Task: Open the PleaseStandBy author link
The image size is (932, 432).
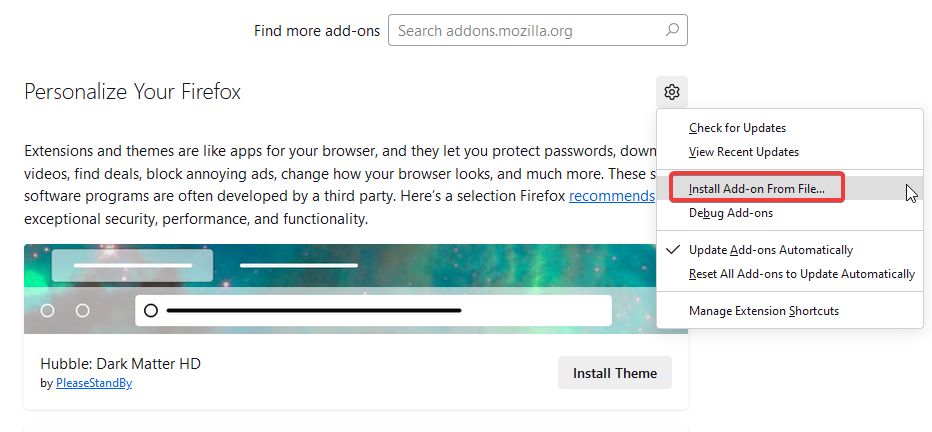Action: 93,383
